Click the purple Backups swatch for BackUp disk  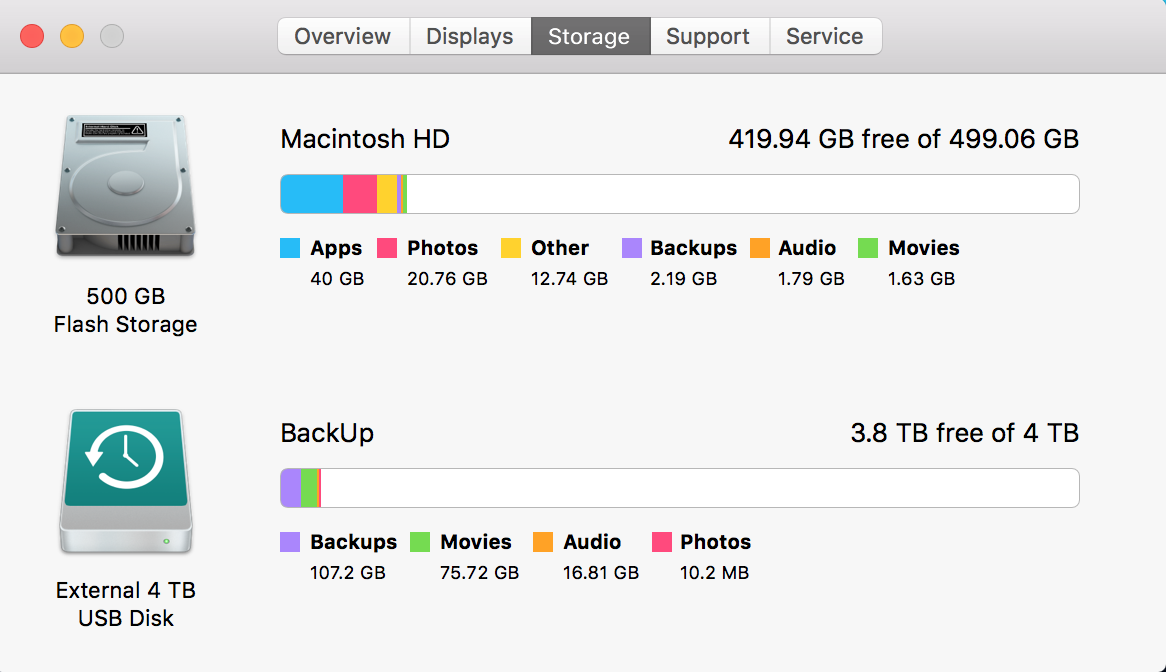tap(290, 542)
